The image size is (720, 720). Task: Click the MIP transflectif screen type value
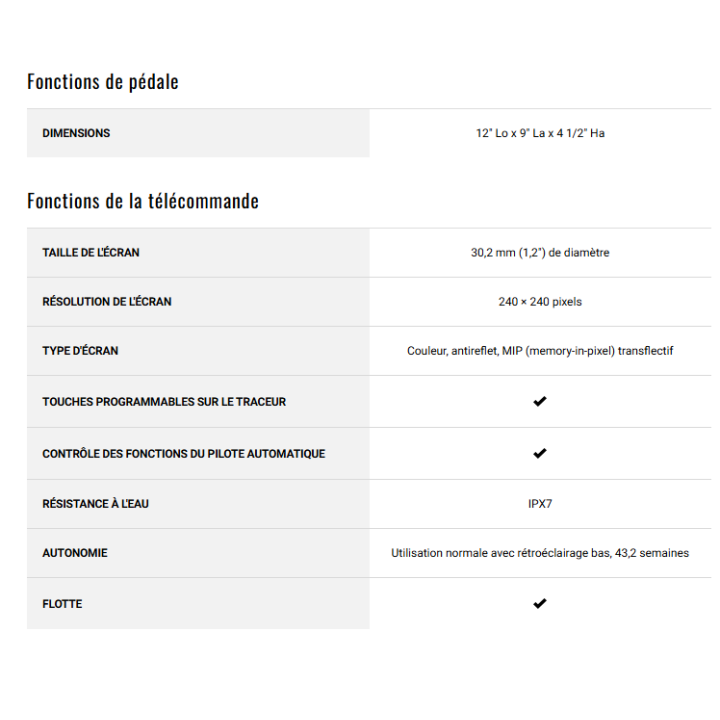click(x=540, y=351)
